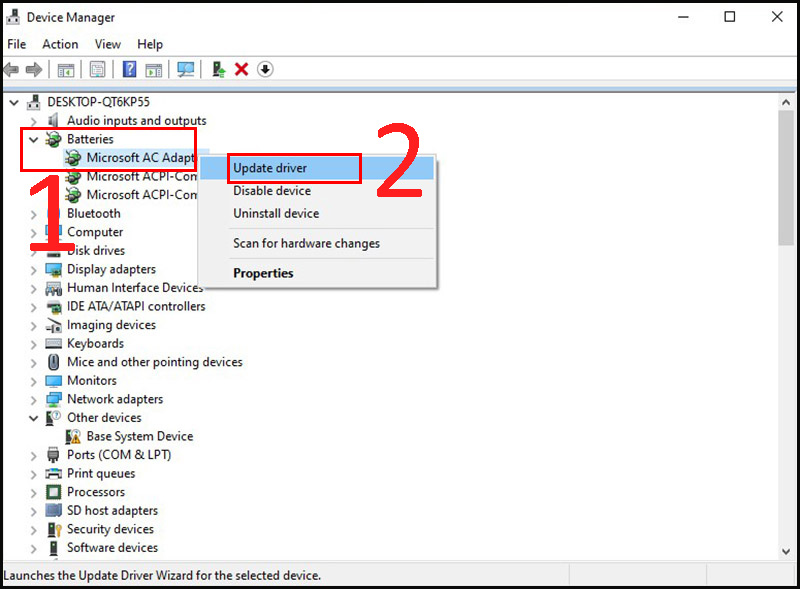This screenshot has width=800, height=589.
Task: Click the red X uninstall toolbar icon
Action: click(x=241, y=69)
